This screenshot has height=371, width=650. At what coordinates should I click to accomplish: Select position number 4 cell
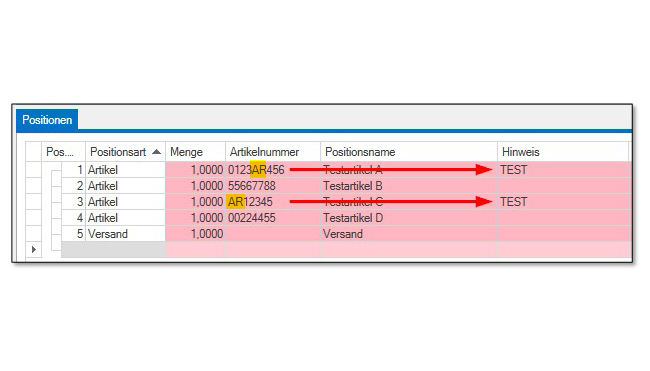coord(73,218)
